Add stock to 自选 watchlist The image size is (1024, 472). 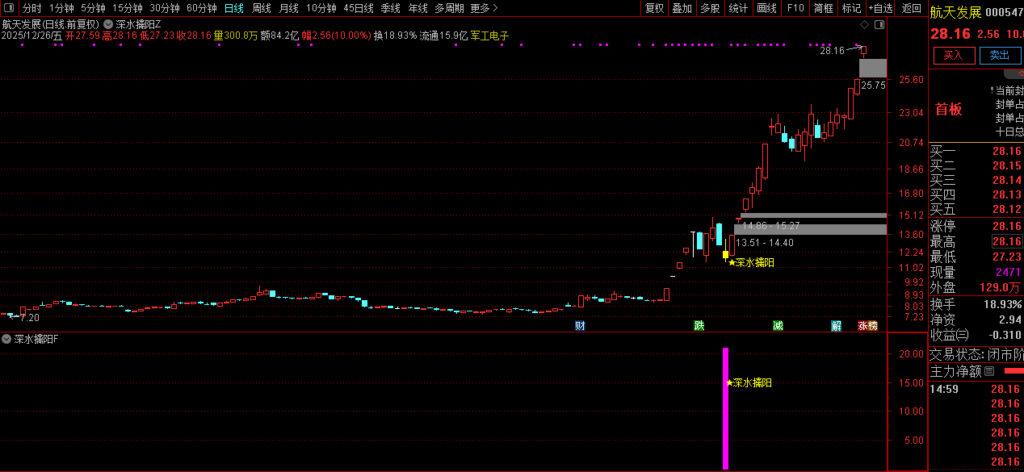[x=881, y=8]
